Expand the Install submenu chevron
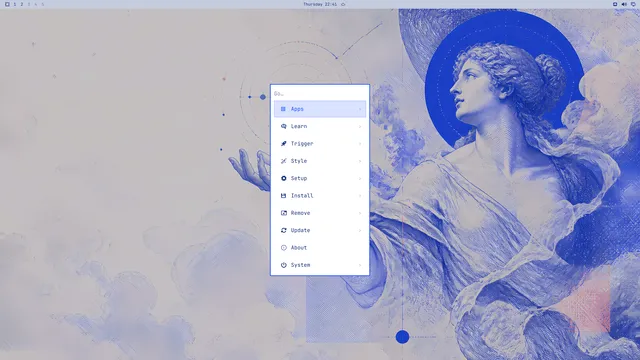 pyautogui.click(x=360, y=196)
